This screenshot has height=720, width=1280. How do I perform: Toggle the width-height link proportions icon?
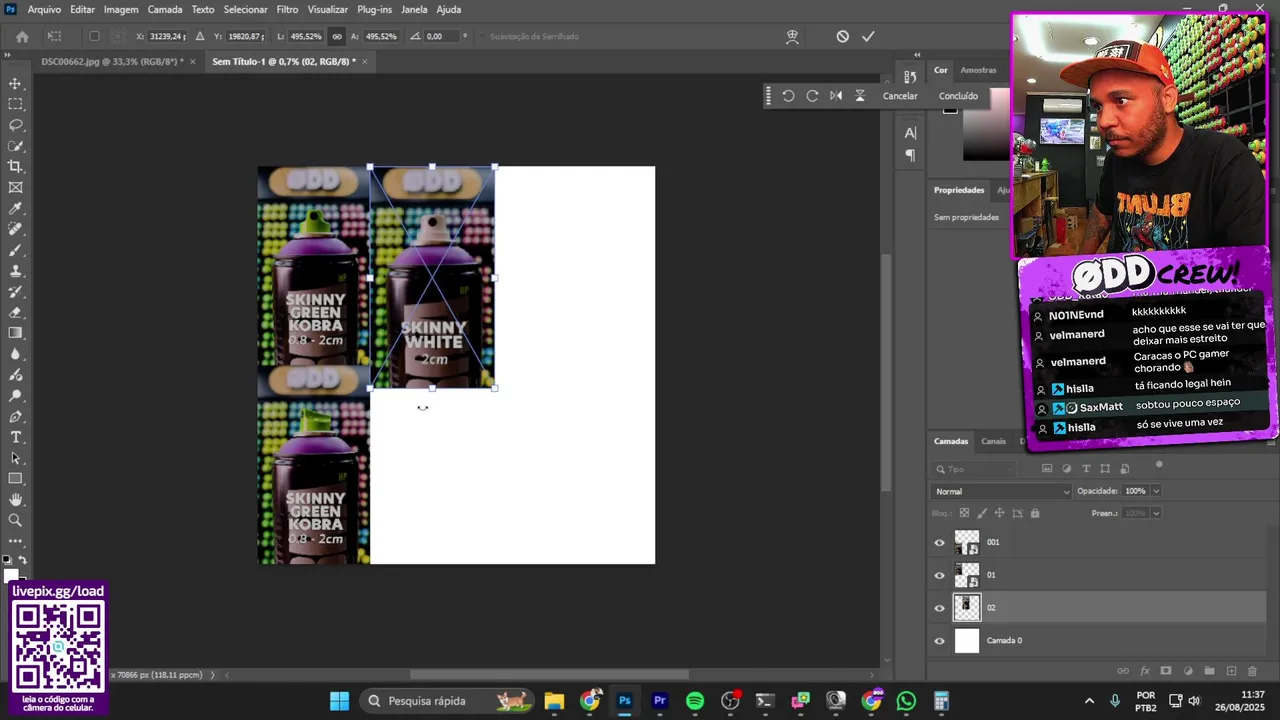click(x=337, y=36)
